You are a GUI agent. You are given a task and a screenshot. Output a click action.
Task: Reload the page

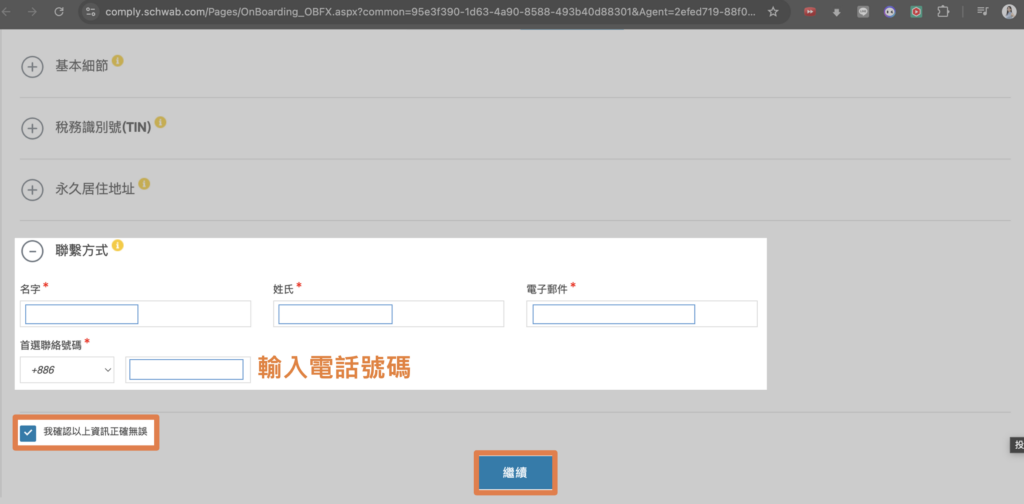[x=59, y=12]
